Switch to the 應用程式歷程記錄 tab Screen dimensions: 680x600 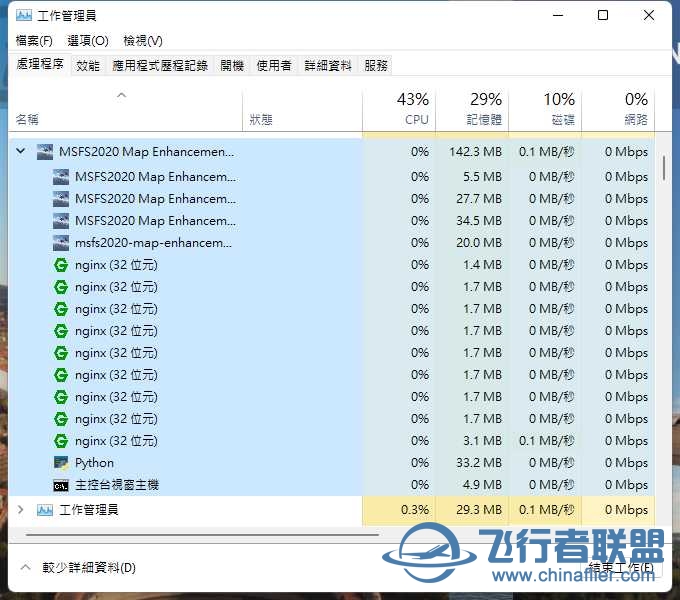160,65
